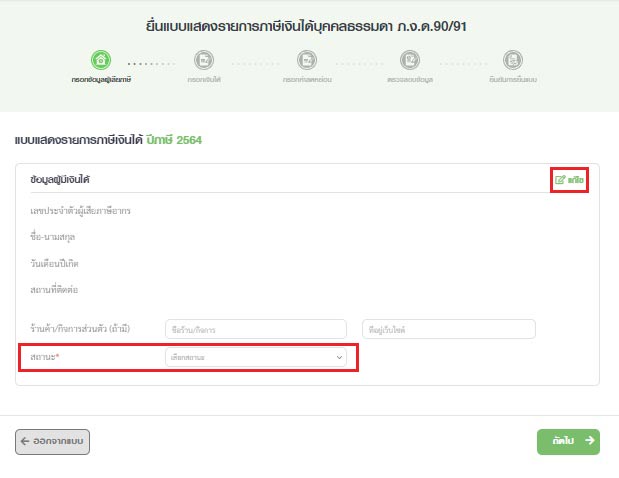Click the กรอกข้อมูลผู้เสียภาษี step label
The image size is (619, 478).
[x=101, y=80]
